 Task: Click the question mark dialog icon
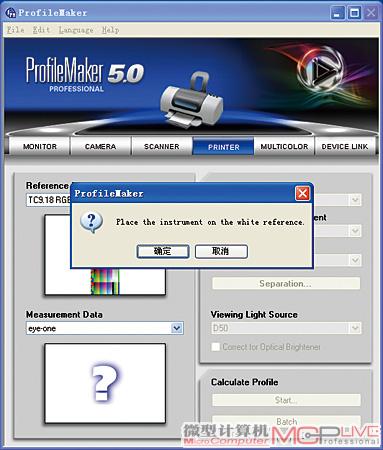[91, 222]
